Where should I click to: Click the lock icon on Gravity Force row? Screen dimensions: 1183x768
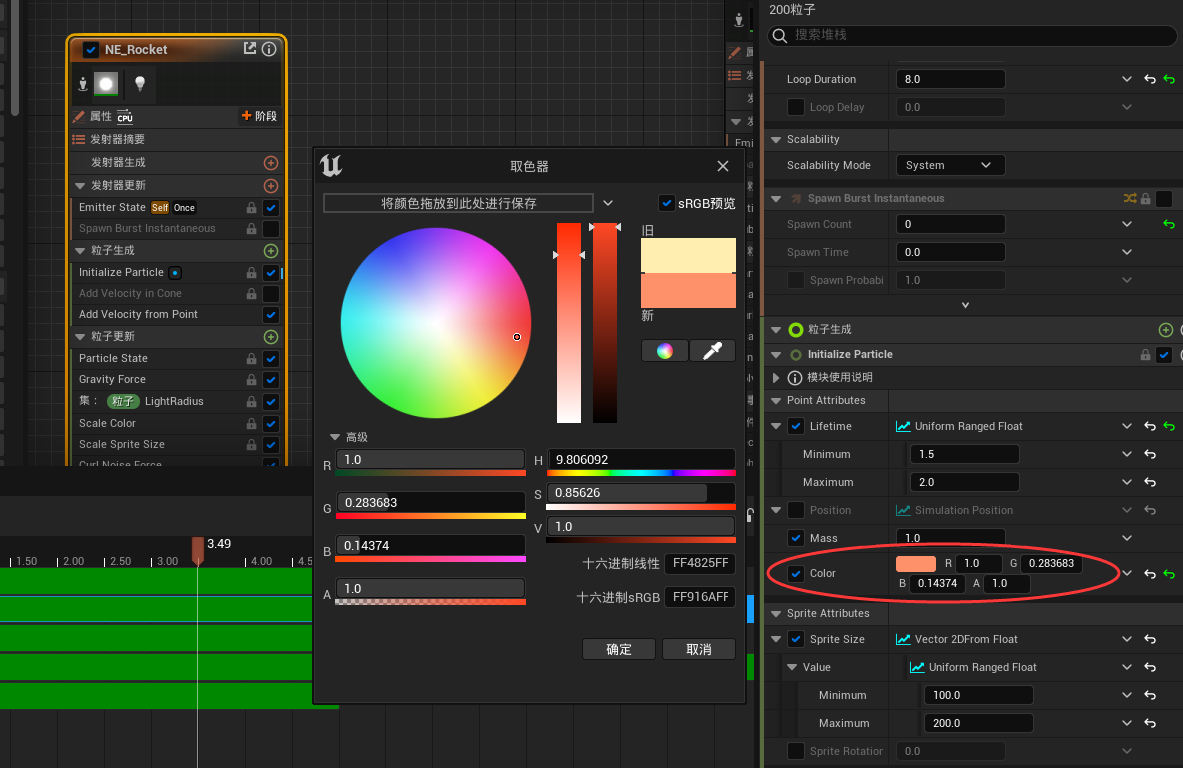click(251, 379)
